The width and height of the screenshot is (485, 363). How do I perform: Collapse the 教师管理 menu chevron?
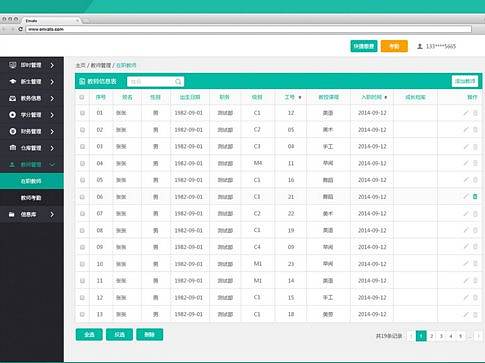(52, 164)
